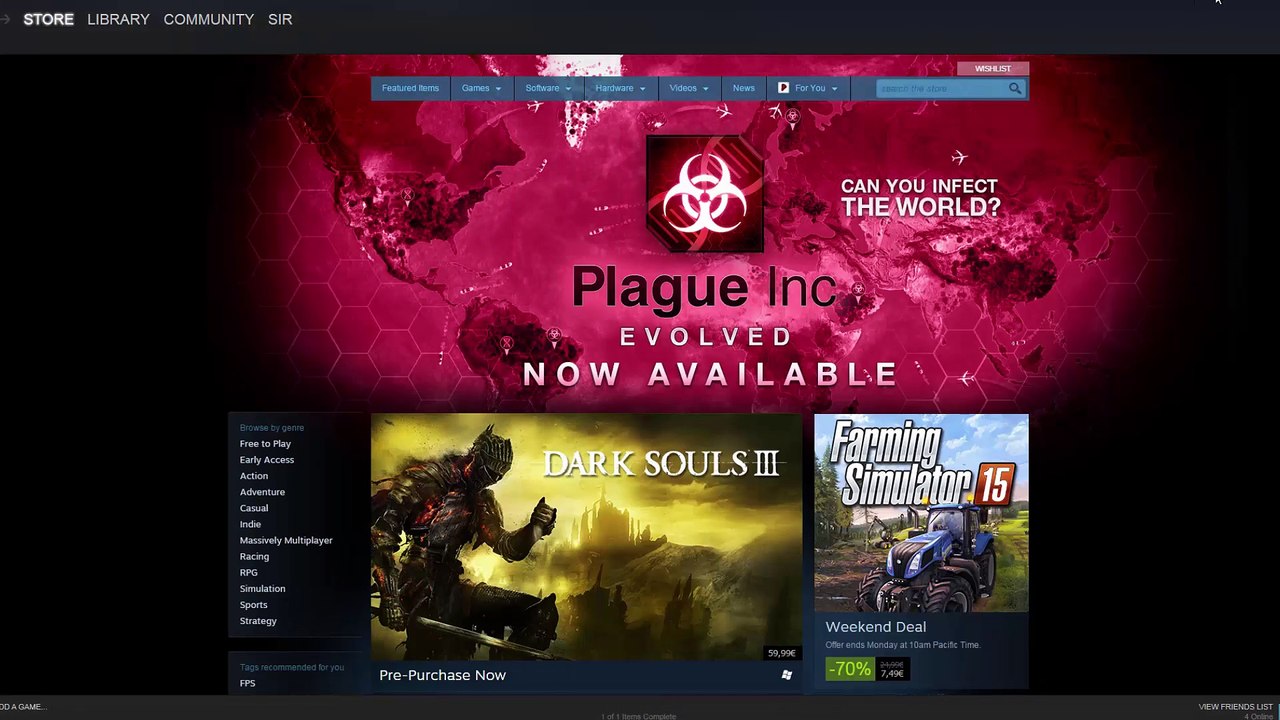Browse the Early Access genre
Image resolution: width=1280 pixels, height=720 pixels.
(267, 460)
